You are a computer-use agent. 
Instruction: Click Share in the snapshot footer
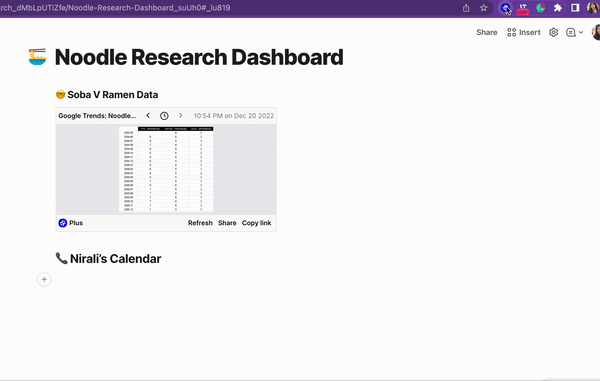[227, 223]
